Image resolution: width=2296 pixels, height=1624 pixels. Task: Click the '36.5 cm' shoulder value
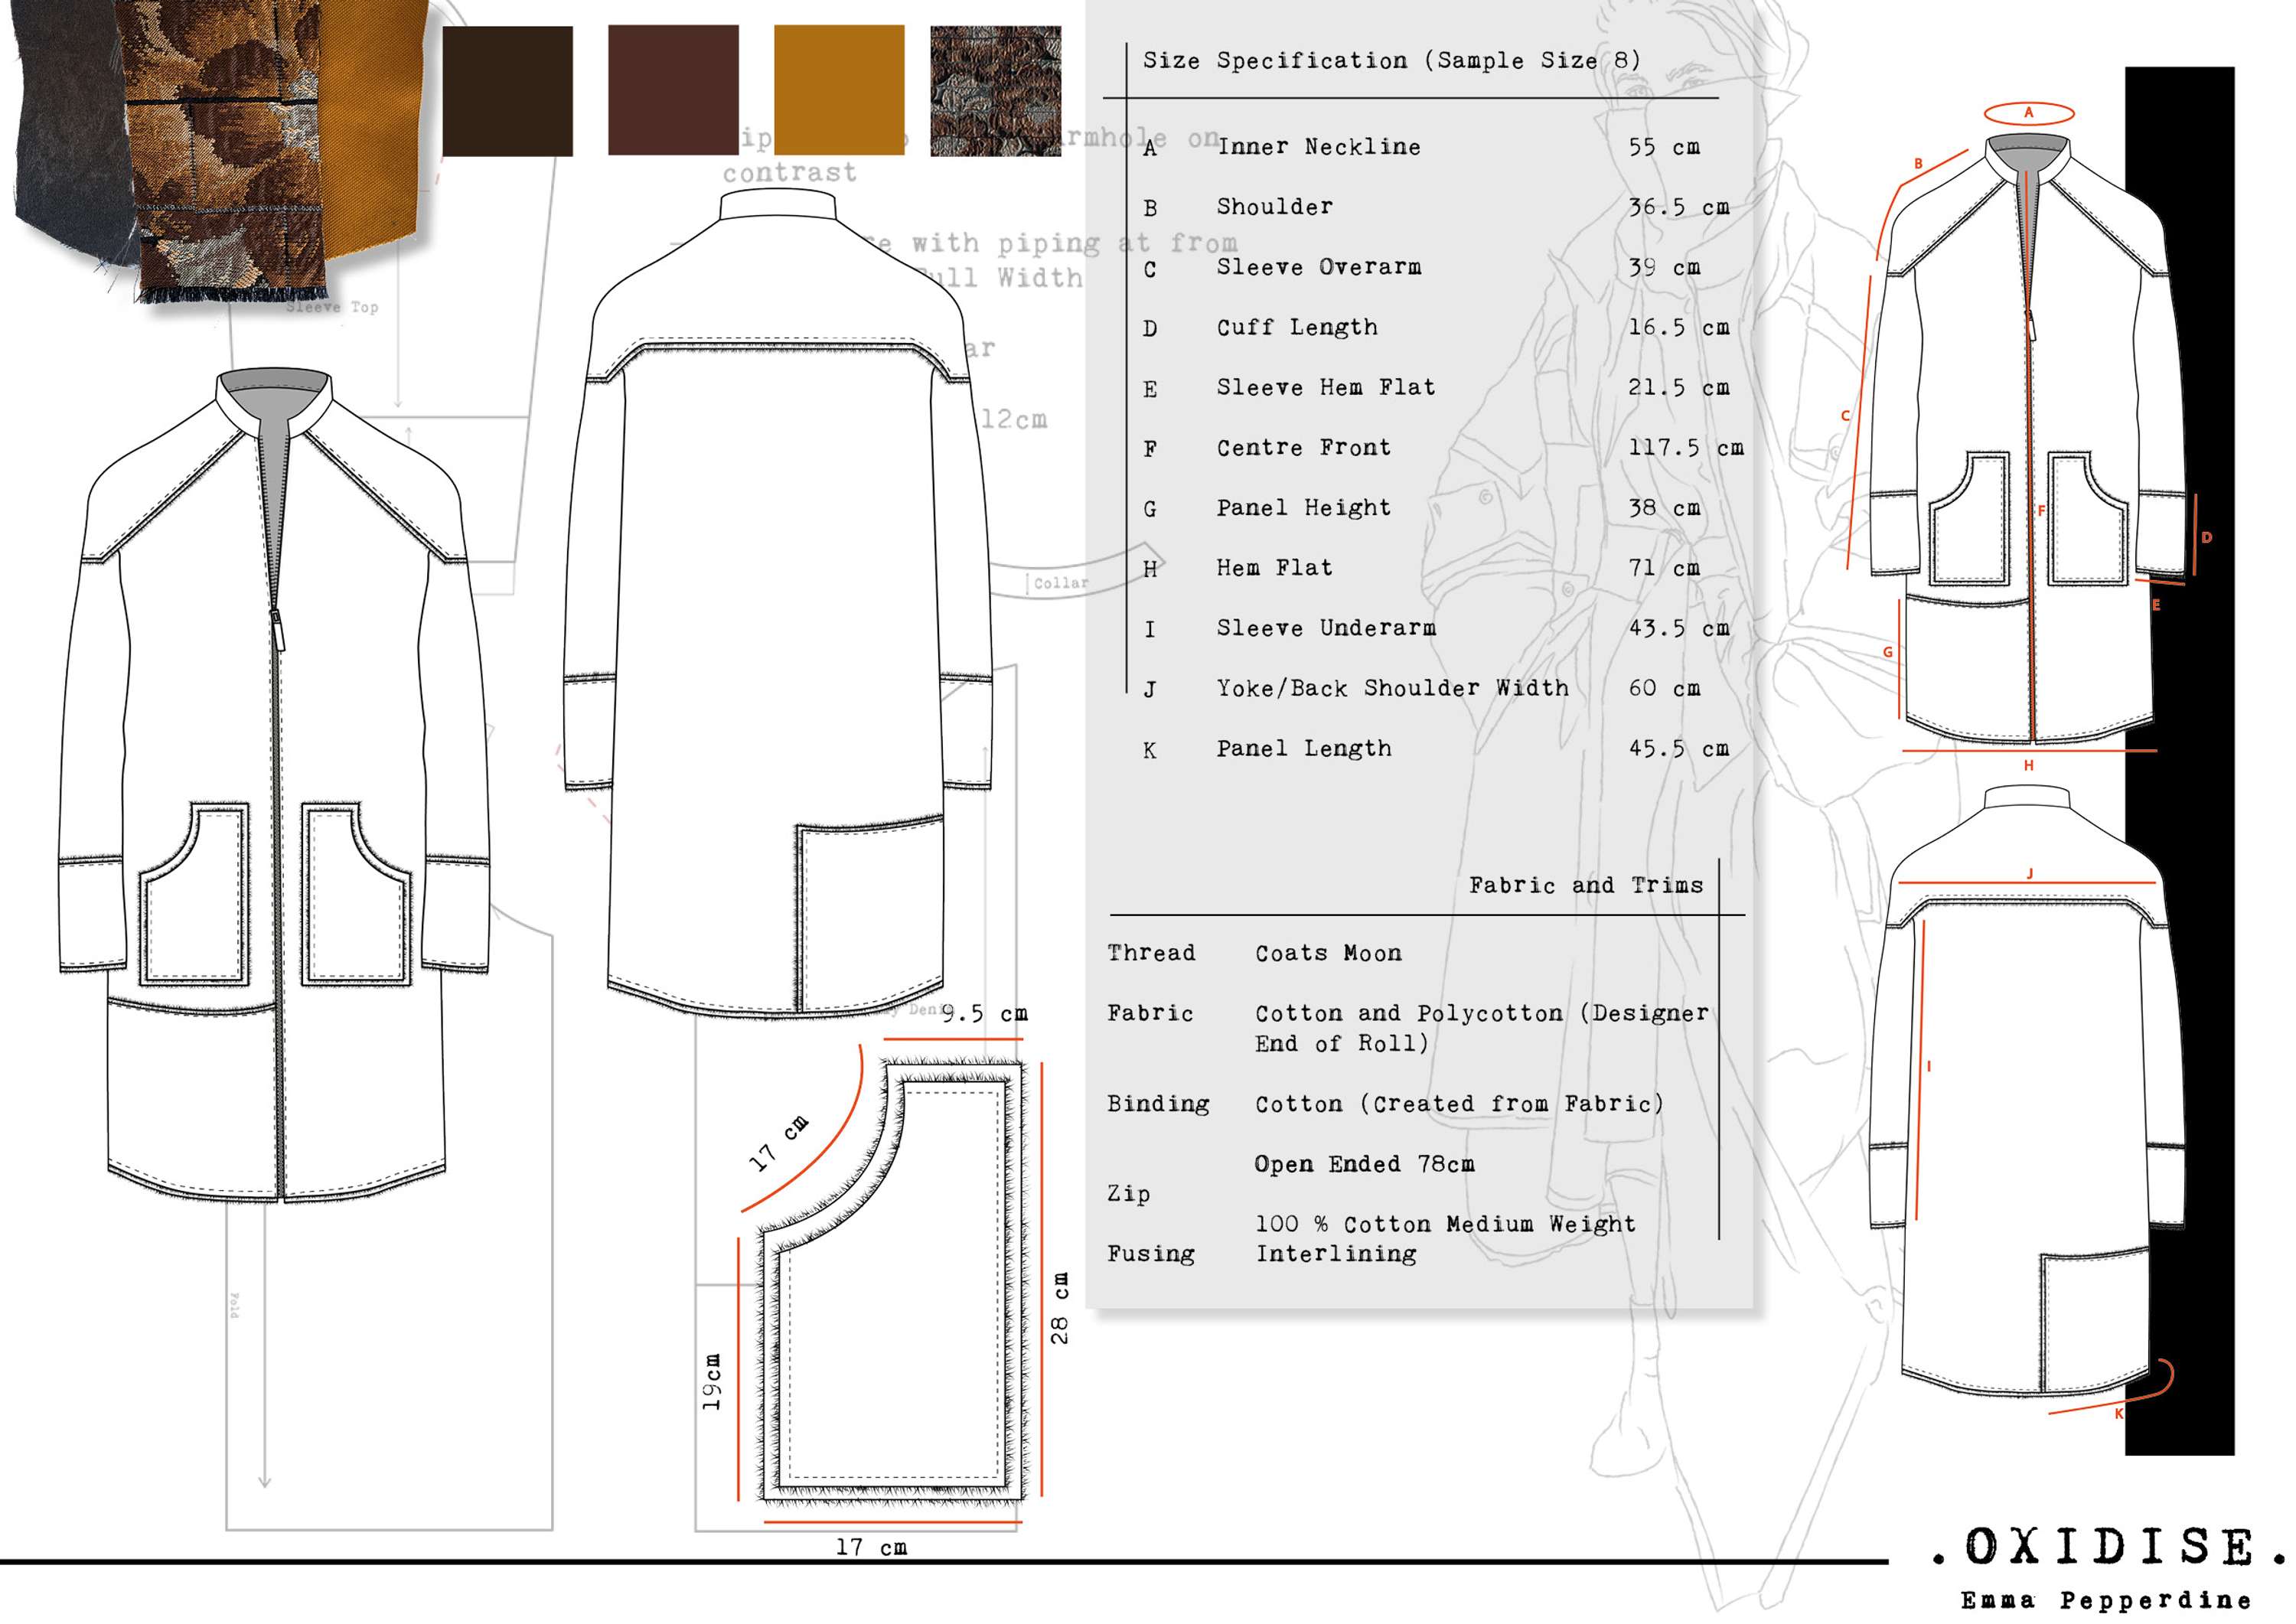1678,207
